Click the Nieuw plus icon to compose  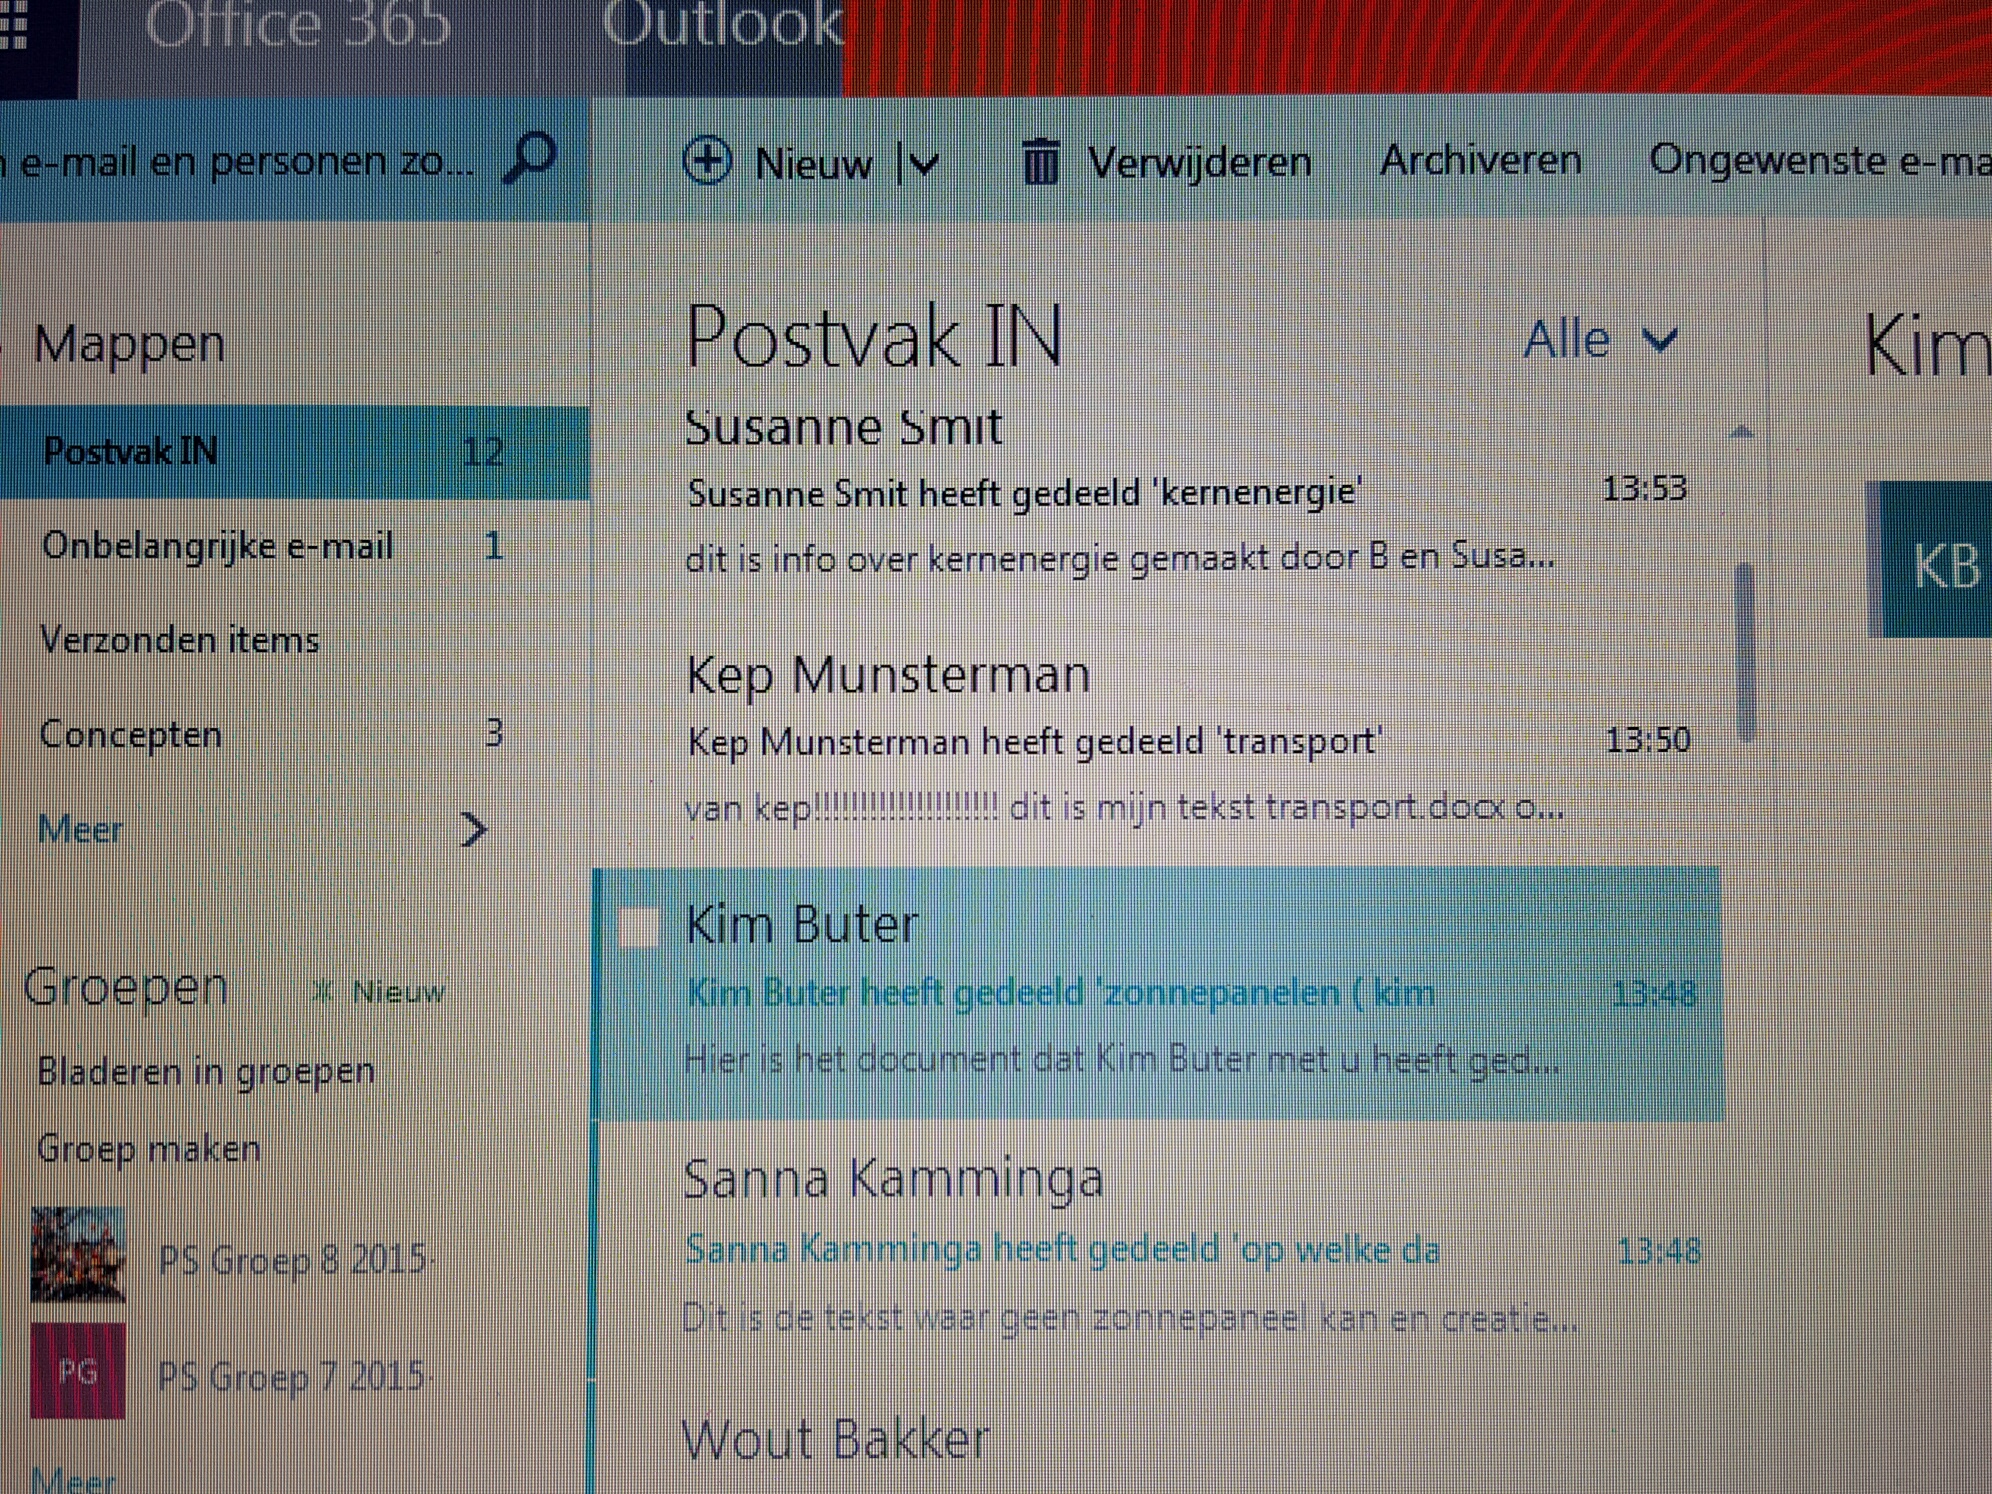tap(709, 162)
